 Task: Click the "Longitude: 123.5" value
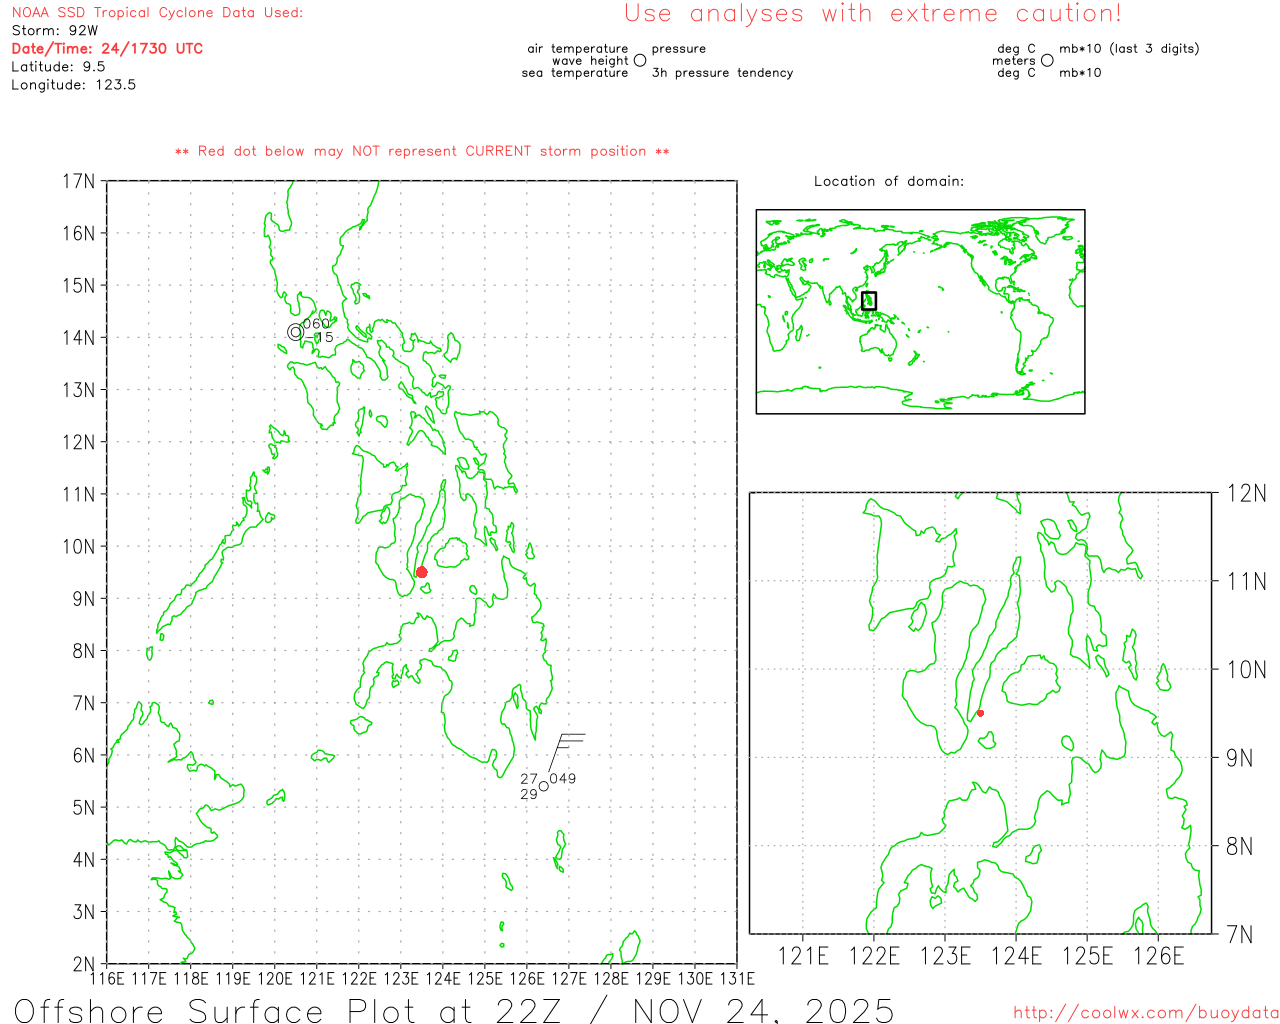coord(74,85)
